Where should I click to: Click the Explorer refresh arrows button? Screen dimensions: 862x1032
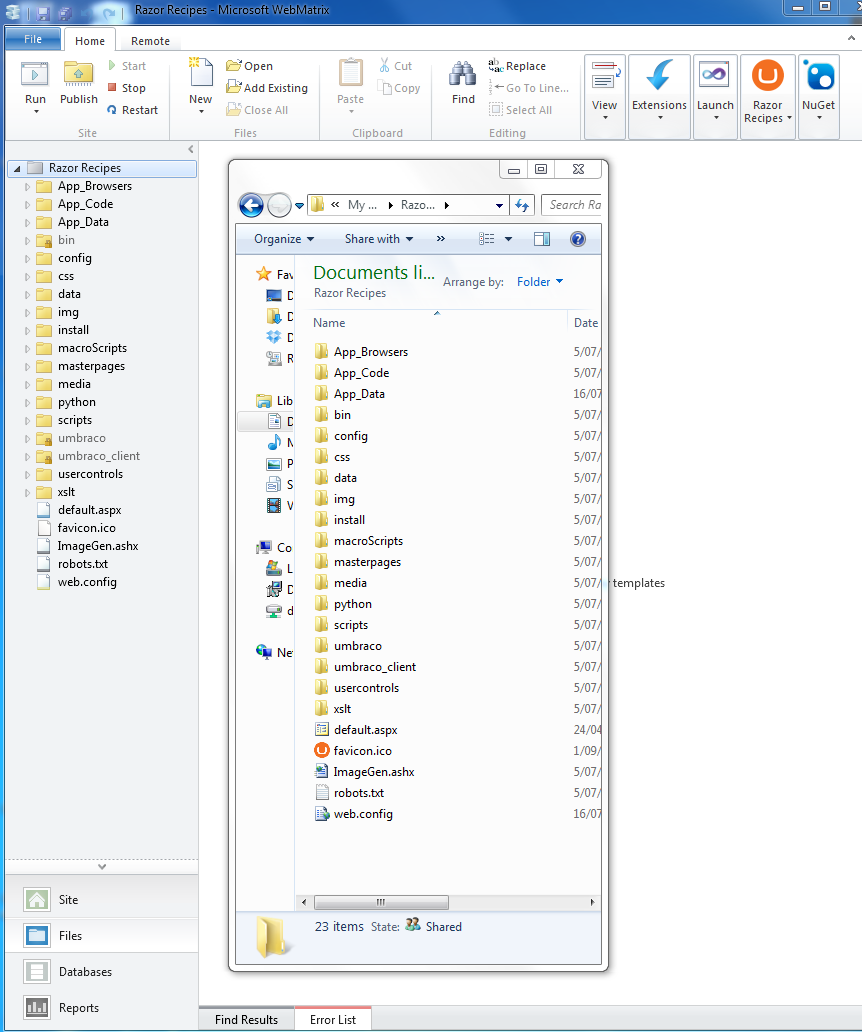tap(522, 205)
